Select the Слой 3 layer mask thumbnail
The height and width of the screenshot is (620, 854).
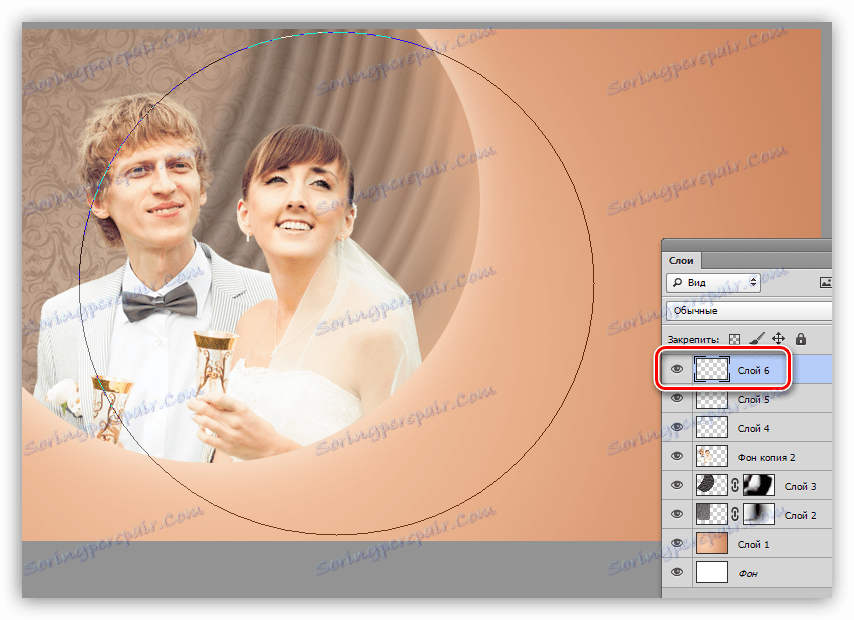[759, 485]
